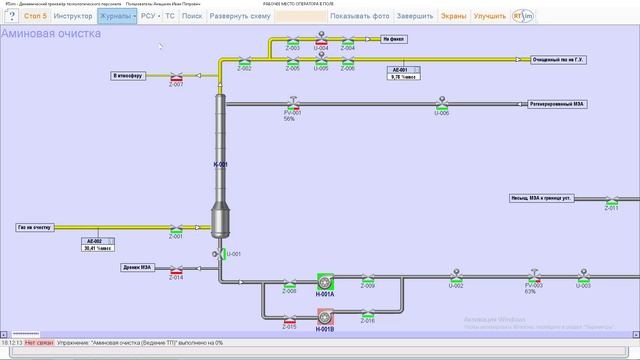Select absorber column K-001
The height and width of the screenshot is (360, 640).
(220, 166)
